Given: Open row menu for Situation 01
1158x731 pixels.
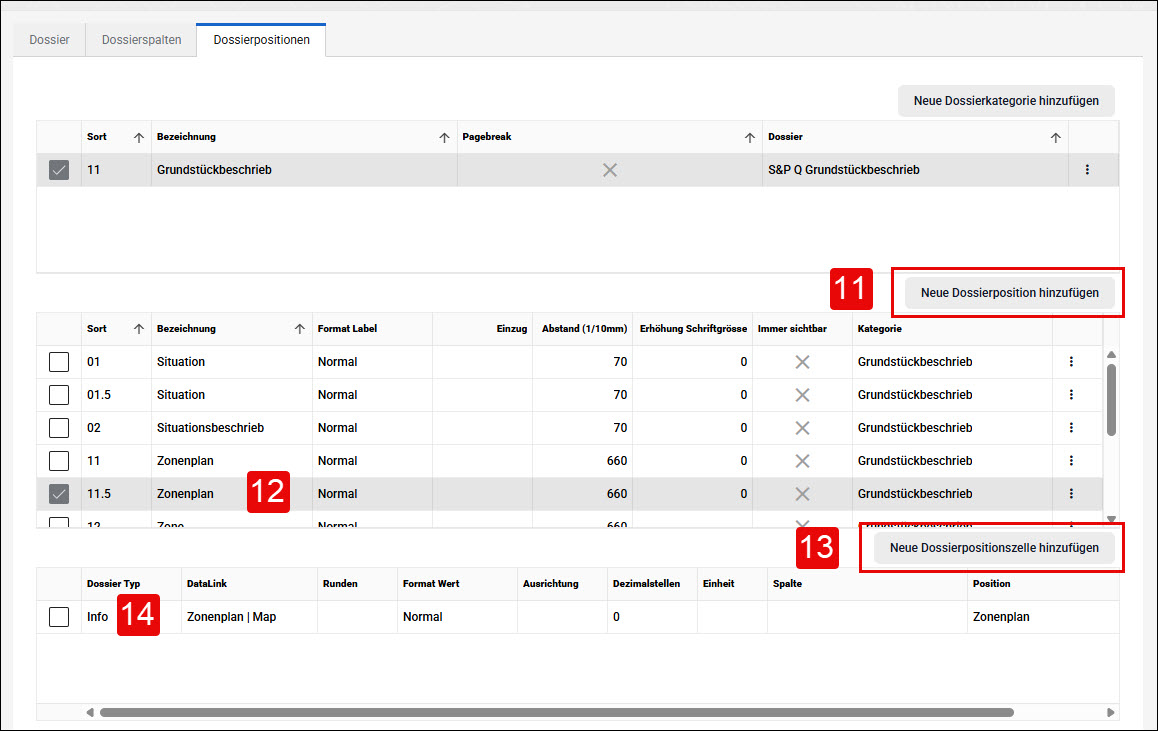Looking at the screenshot, I should [1071, 362].
